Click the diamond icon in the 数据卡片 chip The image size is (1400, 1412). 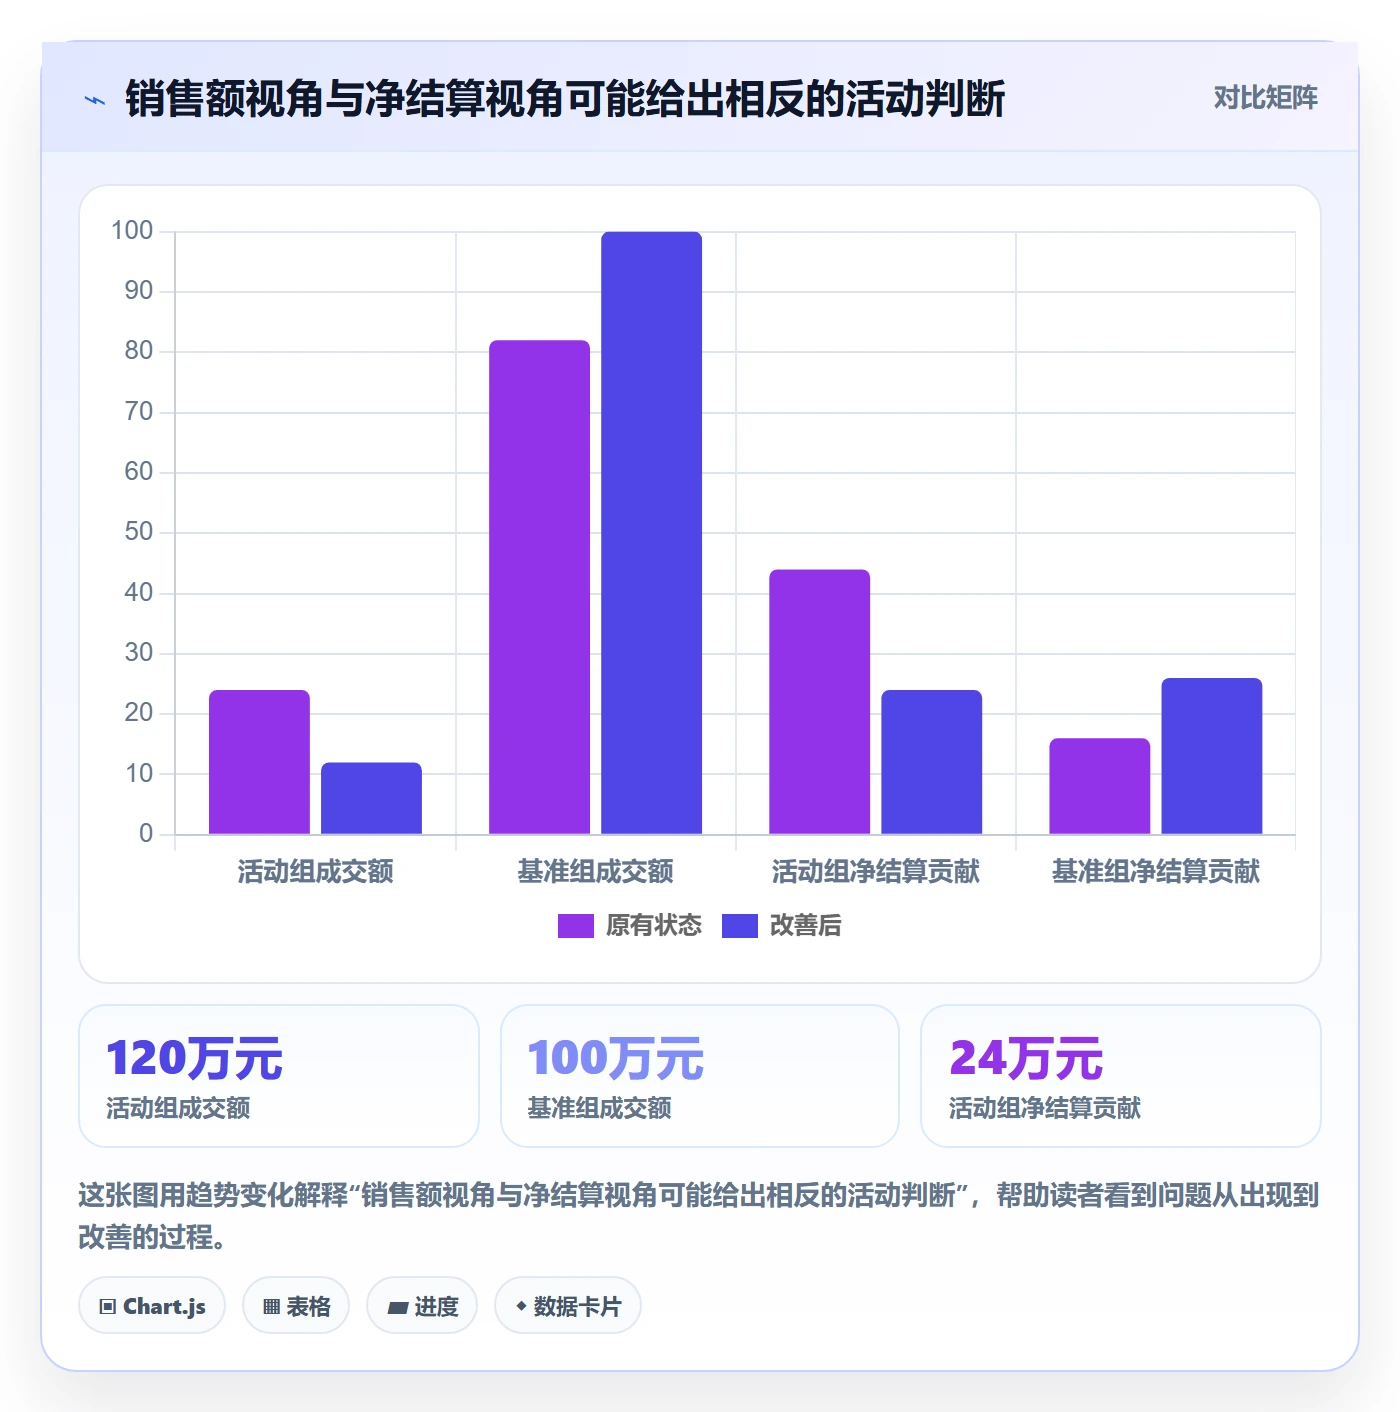coord(521,1306)
